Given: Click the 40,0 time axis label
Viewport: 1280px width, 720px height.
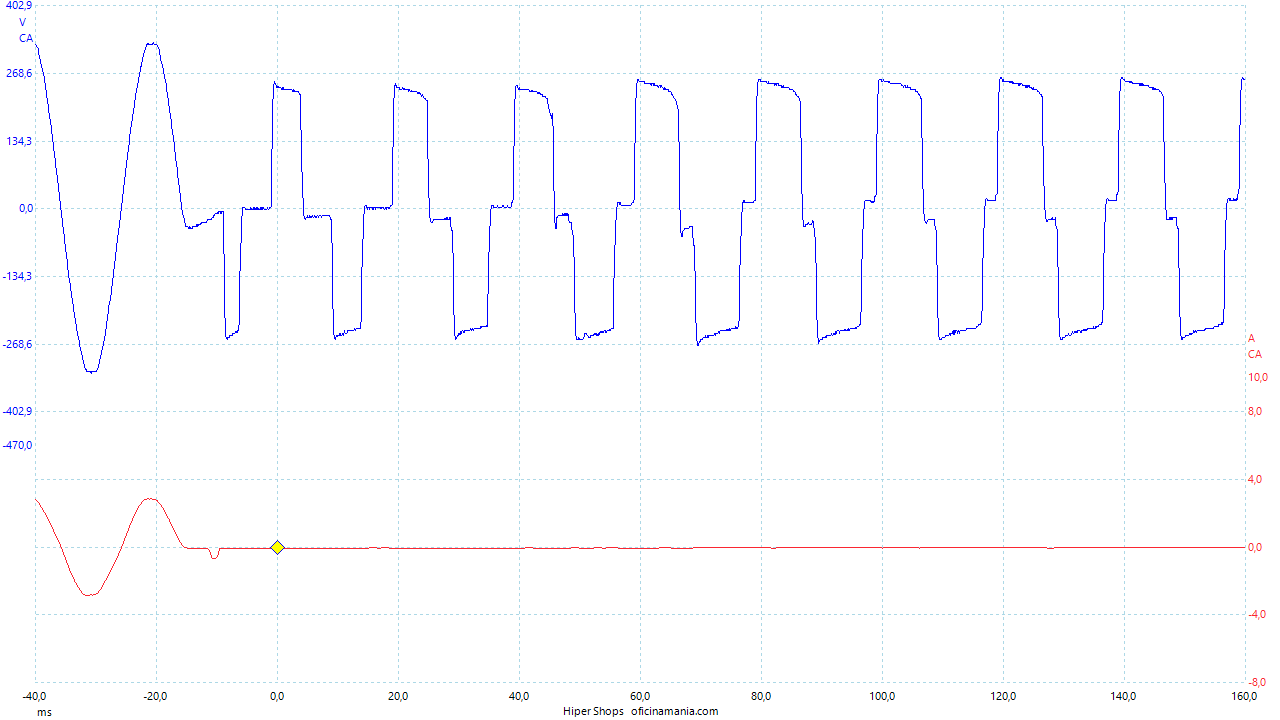Looking at the screenshot, I should 519,696.
